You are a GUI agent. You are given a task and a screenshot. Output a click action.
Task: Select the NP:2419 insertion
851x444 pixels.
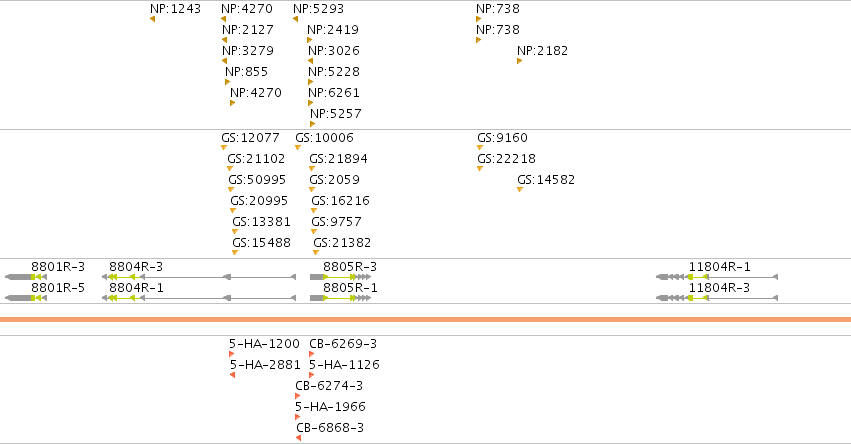[x=309, y=40]
